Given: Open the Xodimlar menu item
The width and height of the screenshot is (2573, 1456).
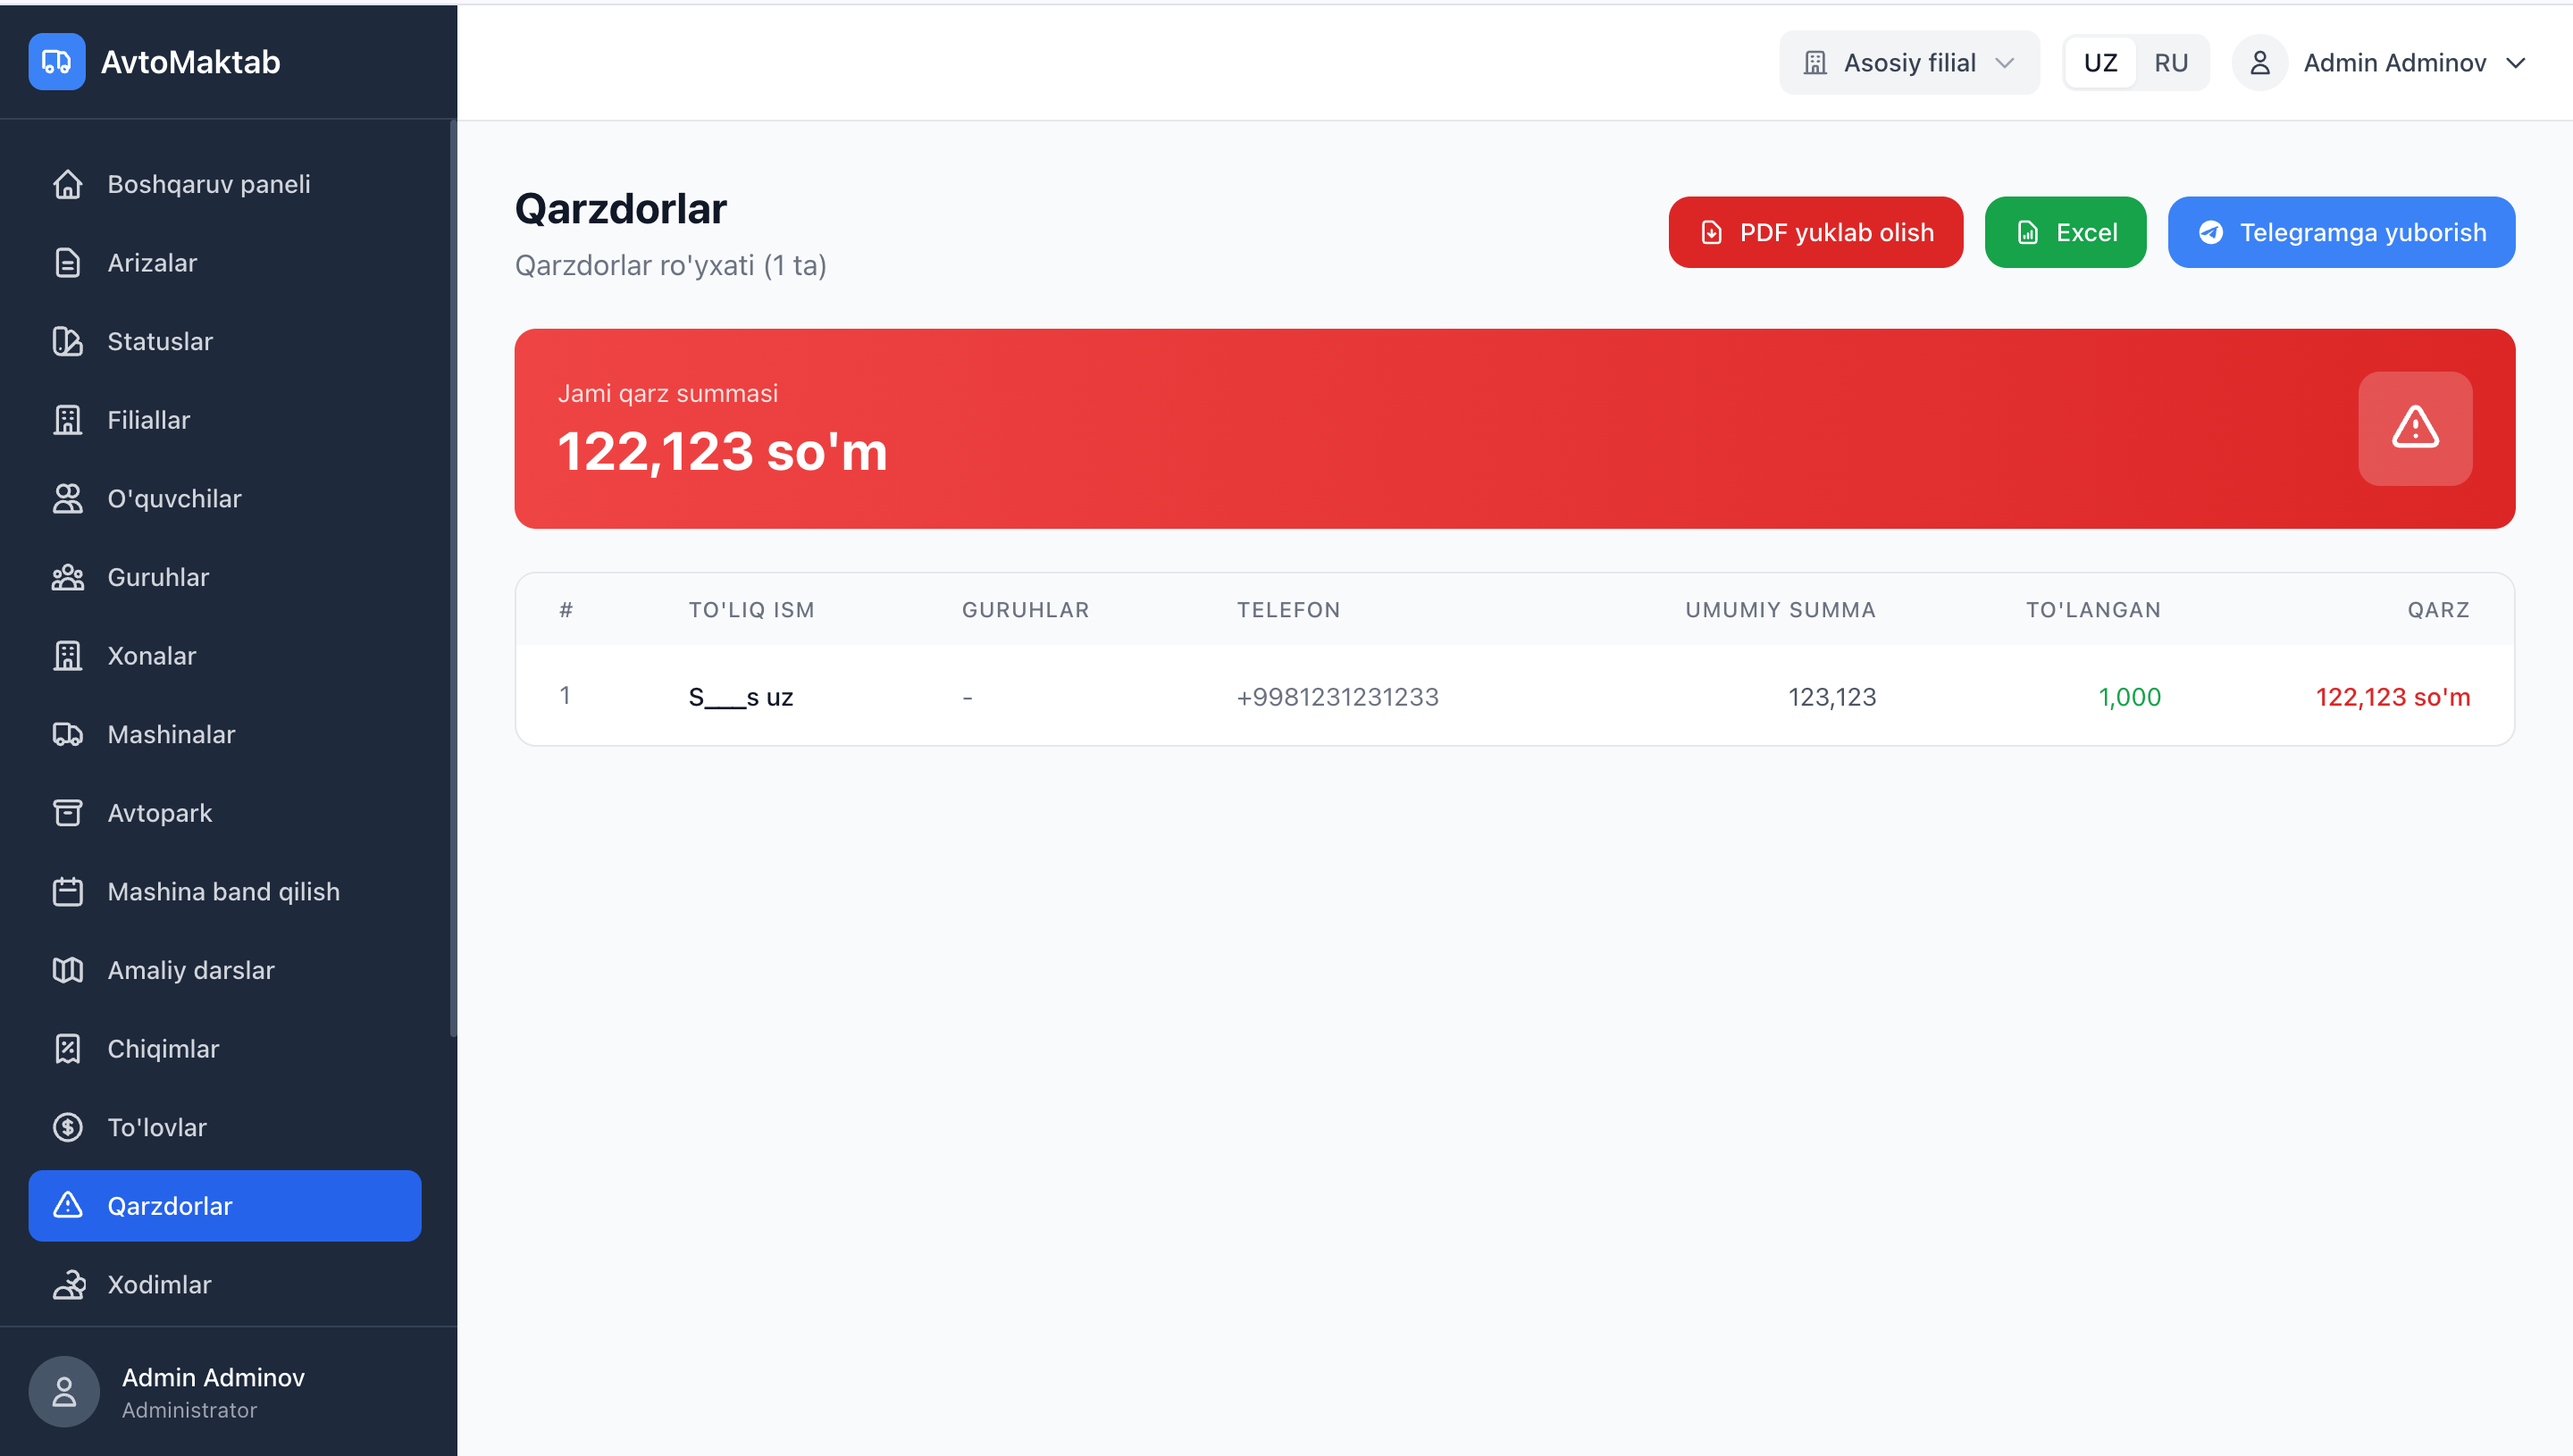Looking at the screenshot, I should [x=159, y=1284].
